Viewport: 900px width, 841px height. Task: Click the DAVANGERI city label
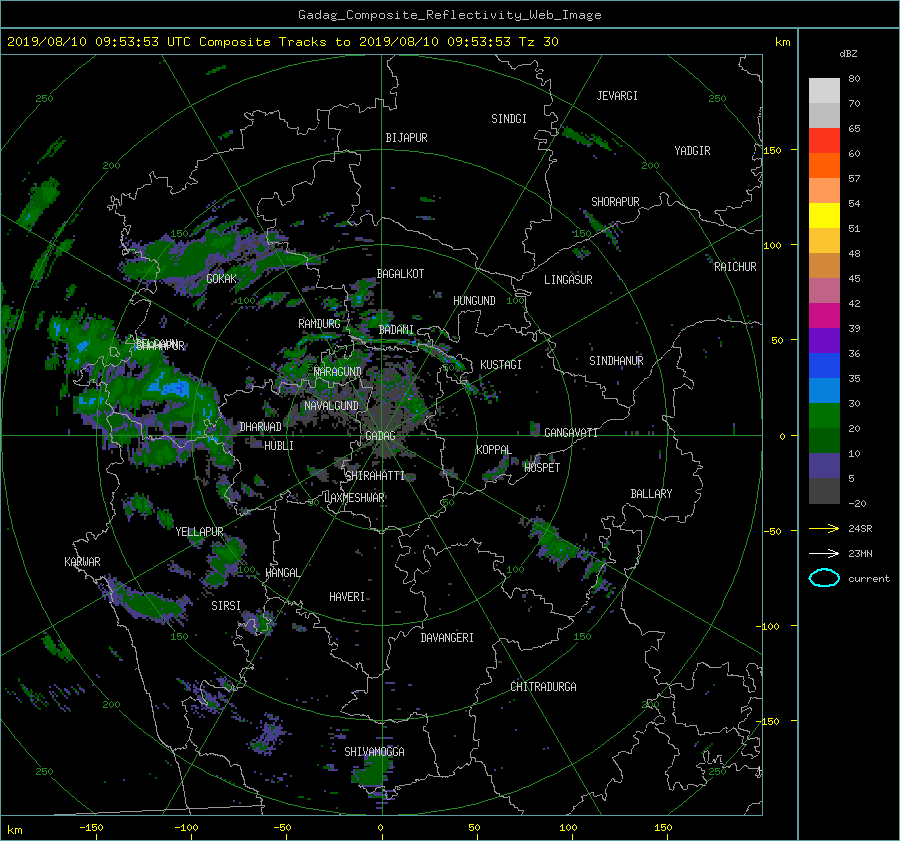click(447, 638)
